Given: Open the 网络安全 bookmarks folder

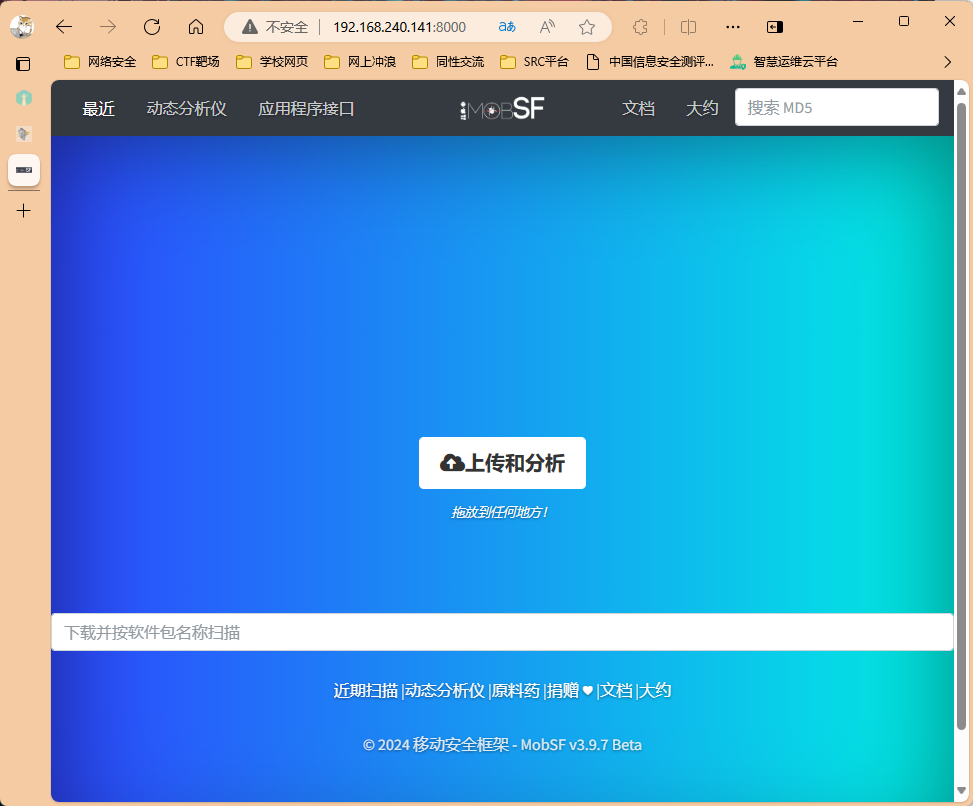Looking at the screenshot, I should (100, 62).
